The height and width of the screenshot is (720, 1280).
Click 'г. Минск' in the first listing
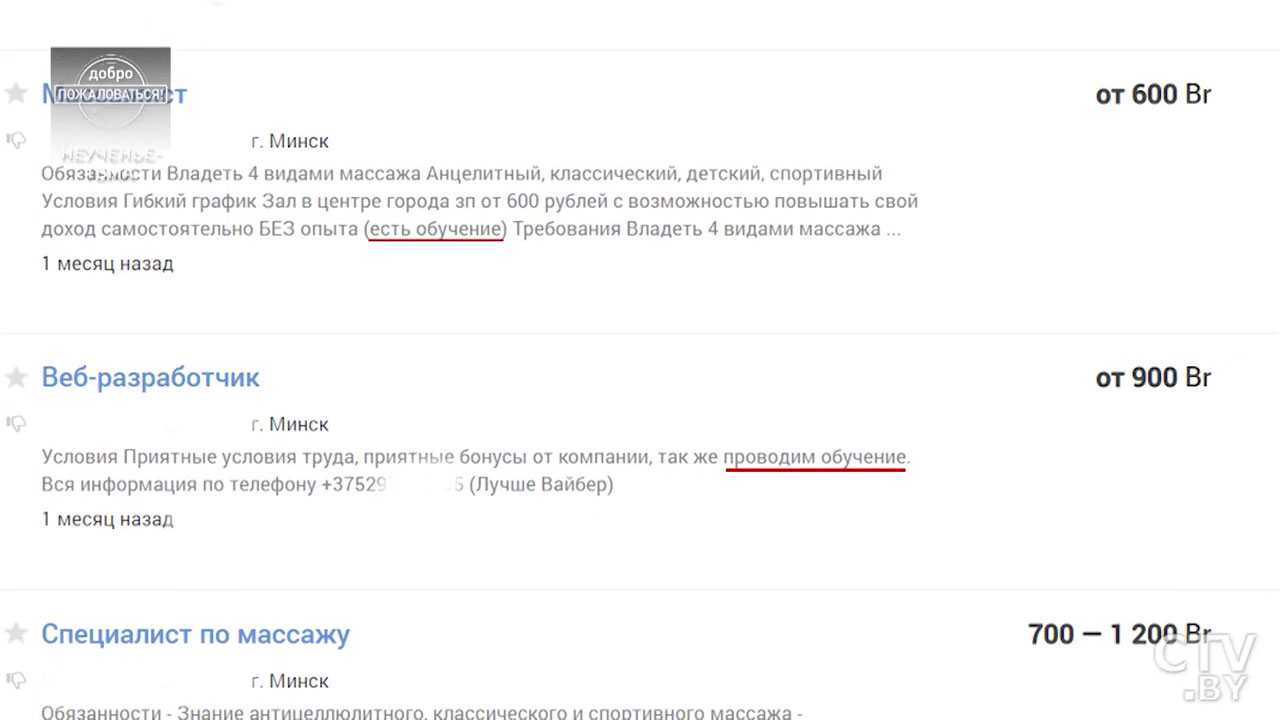[x=290, y=141]
